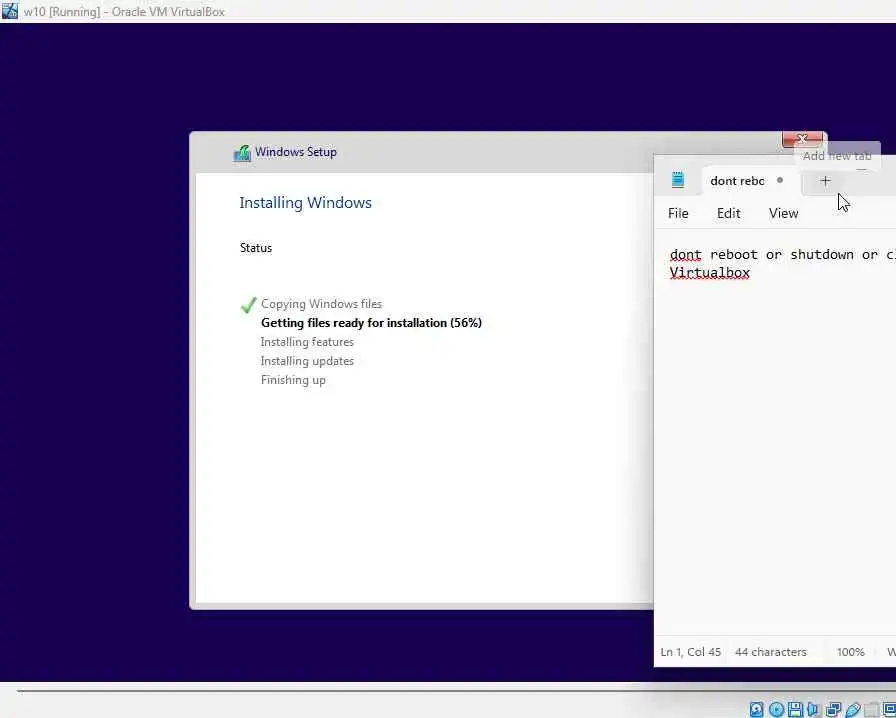Click 'Finishing up' status line

[x=293, y=380]
